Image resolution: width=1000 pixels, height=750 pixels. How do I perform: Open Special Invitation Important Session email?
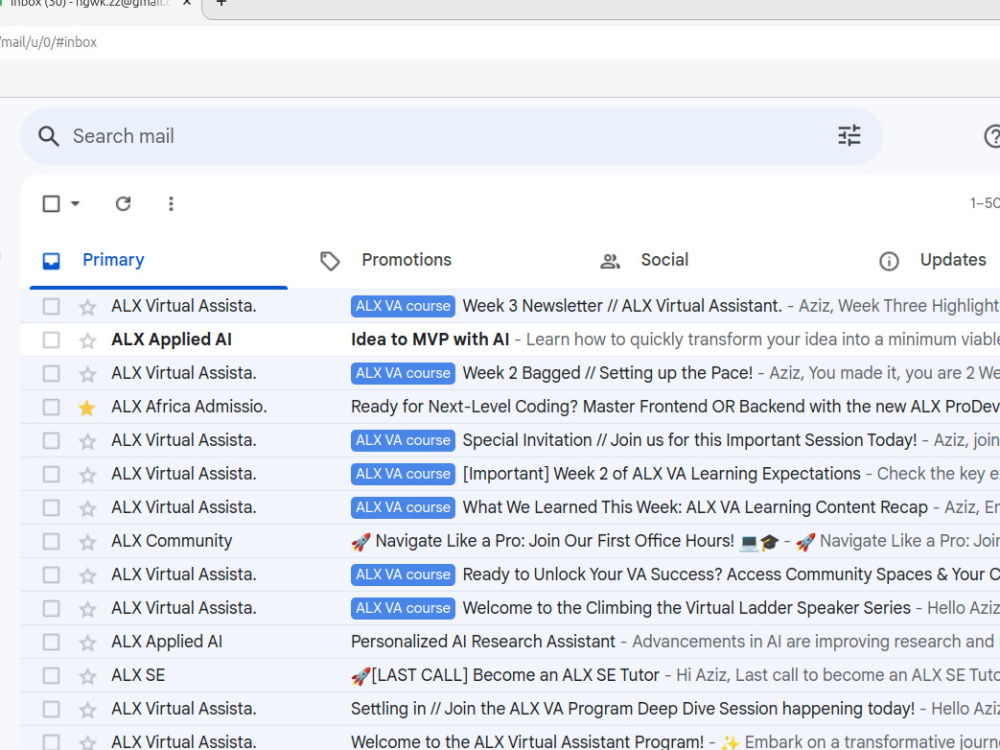point(689,440)
